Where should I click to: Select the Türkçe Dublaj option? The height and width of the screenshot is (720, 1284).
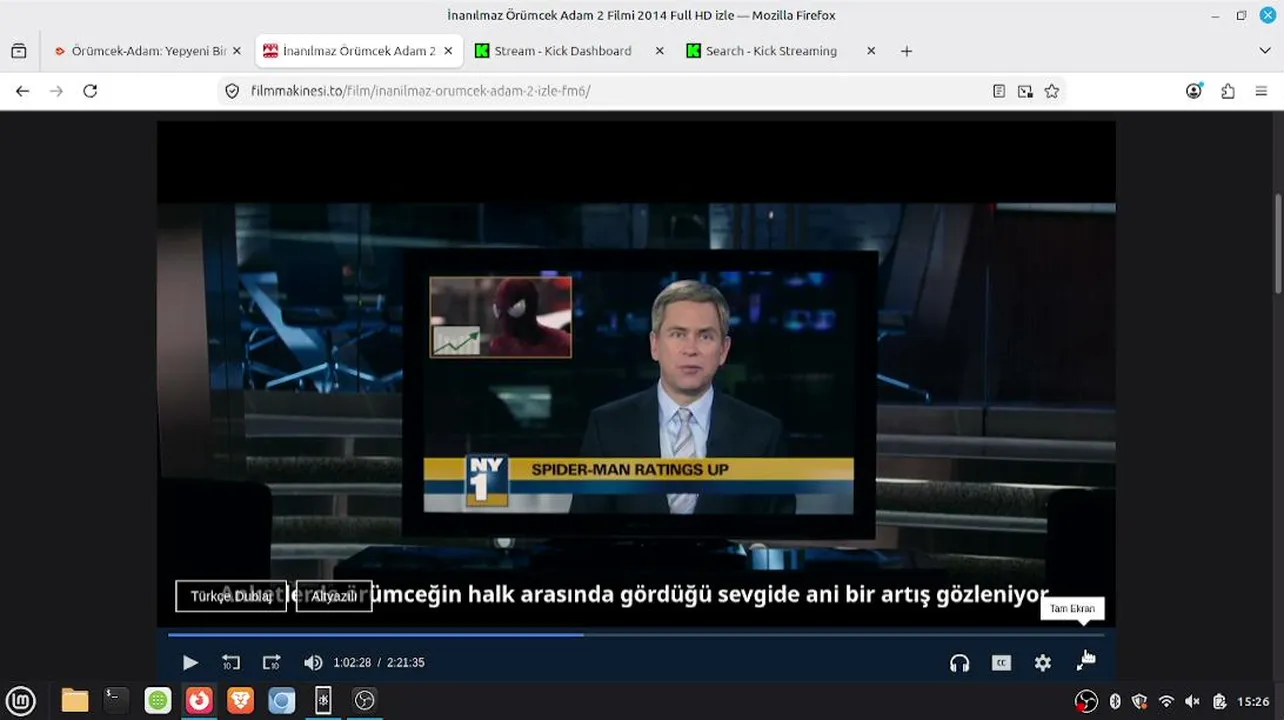tap(231, 596)
